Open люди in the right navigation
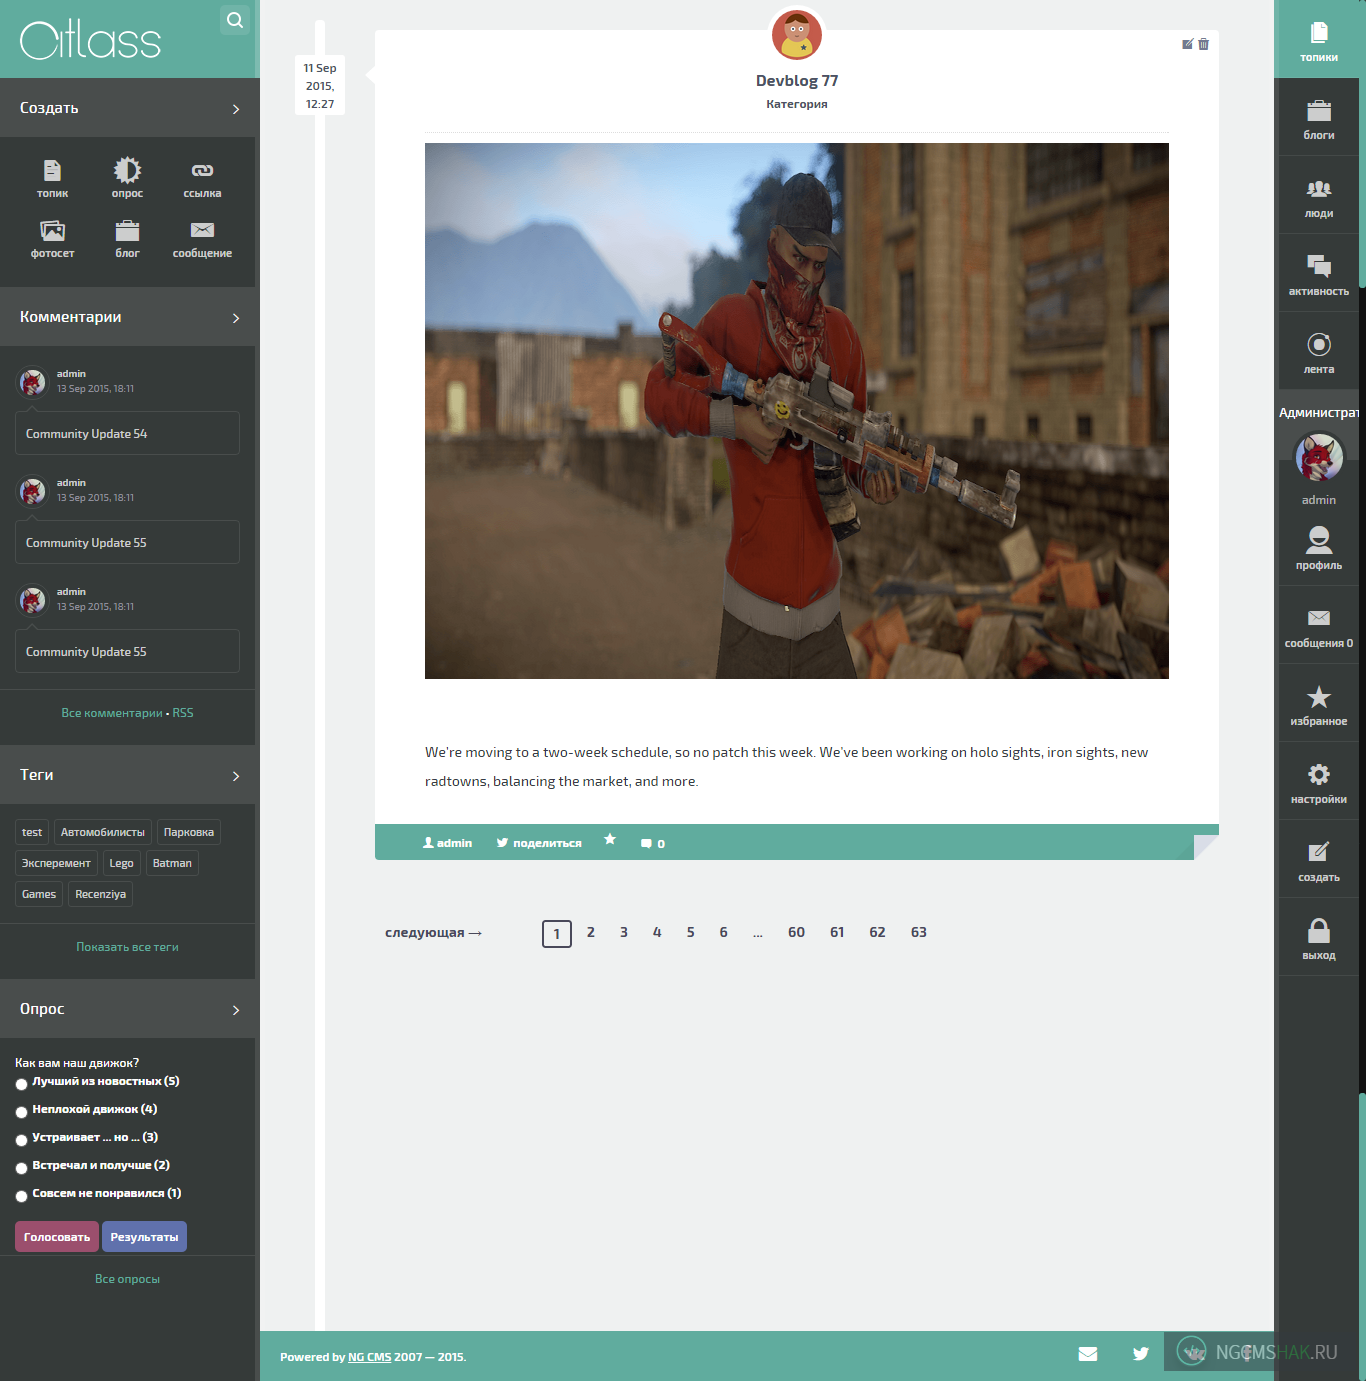Screen dimensions: 1366x1381 1319,197
